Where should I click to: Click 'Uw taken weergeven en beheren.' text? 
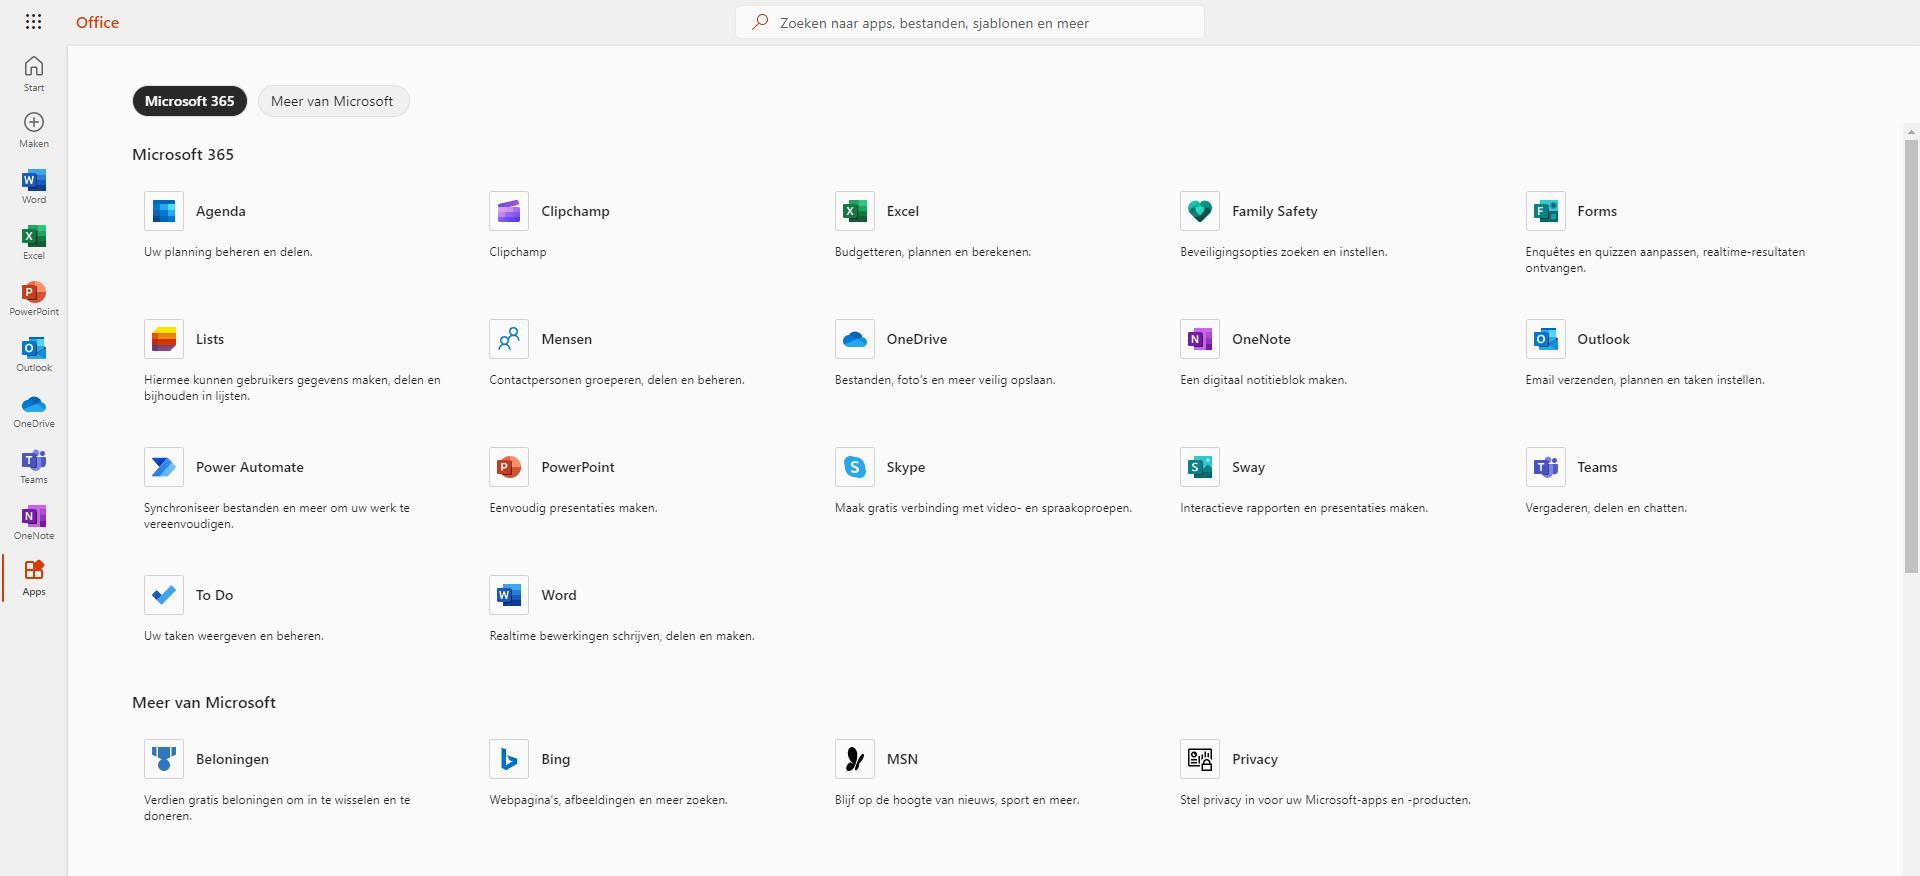pyautogui.click(x=234, y=636)
